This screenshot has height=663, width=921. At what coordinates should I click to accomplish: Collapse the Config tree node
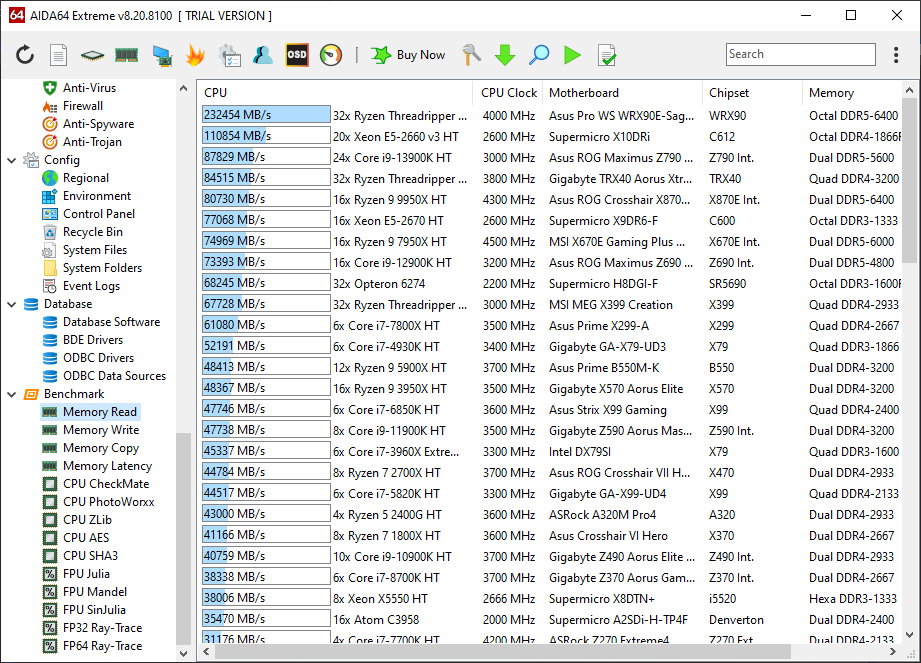coord(10,160)
